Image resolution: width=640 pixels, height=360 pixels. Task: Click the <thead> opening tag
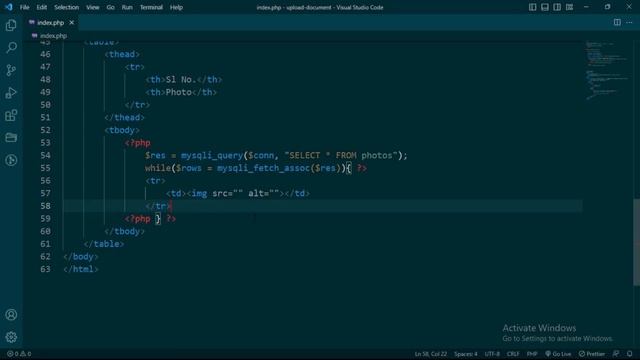(x=122, y=54)
